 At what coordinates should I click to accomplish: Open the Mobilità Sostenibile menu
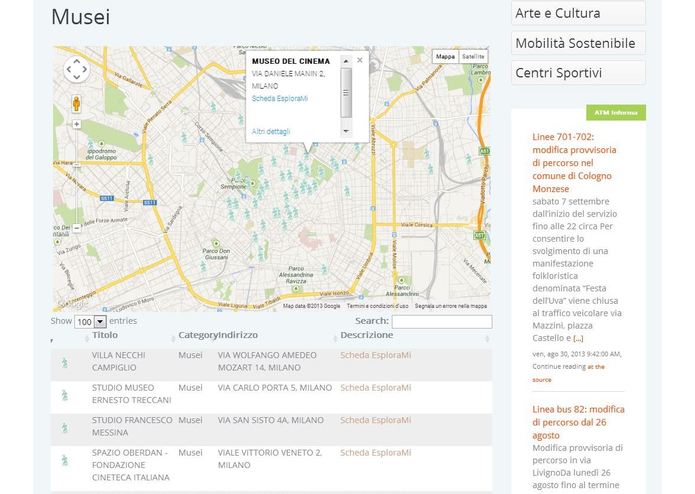[x=578, y=43]
